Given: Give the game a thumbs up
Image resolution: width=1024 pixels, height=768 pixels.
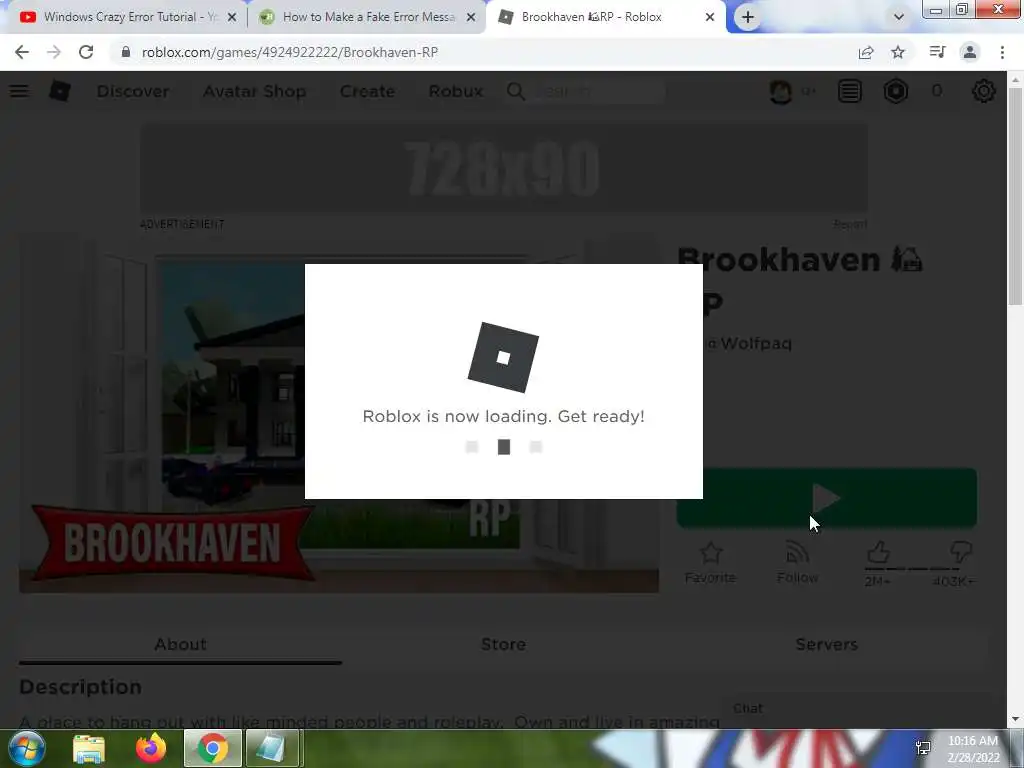Looking at the screenshot, I should tap(878, 552).
